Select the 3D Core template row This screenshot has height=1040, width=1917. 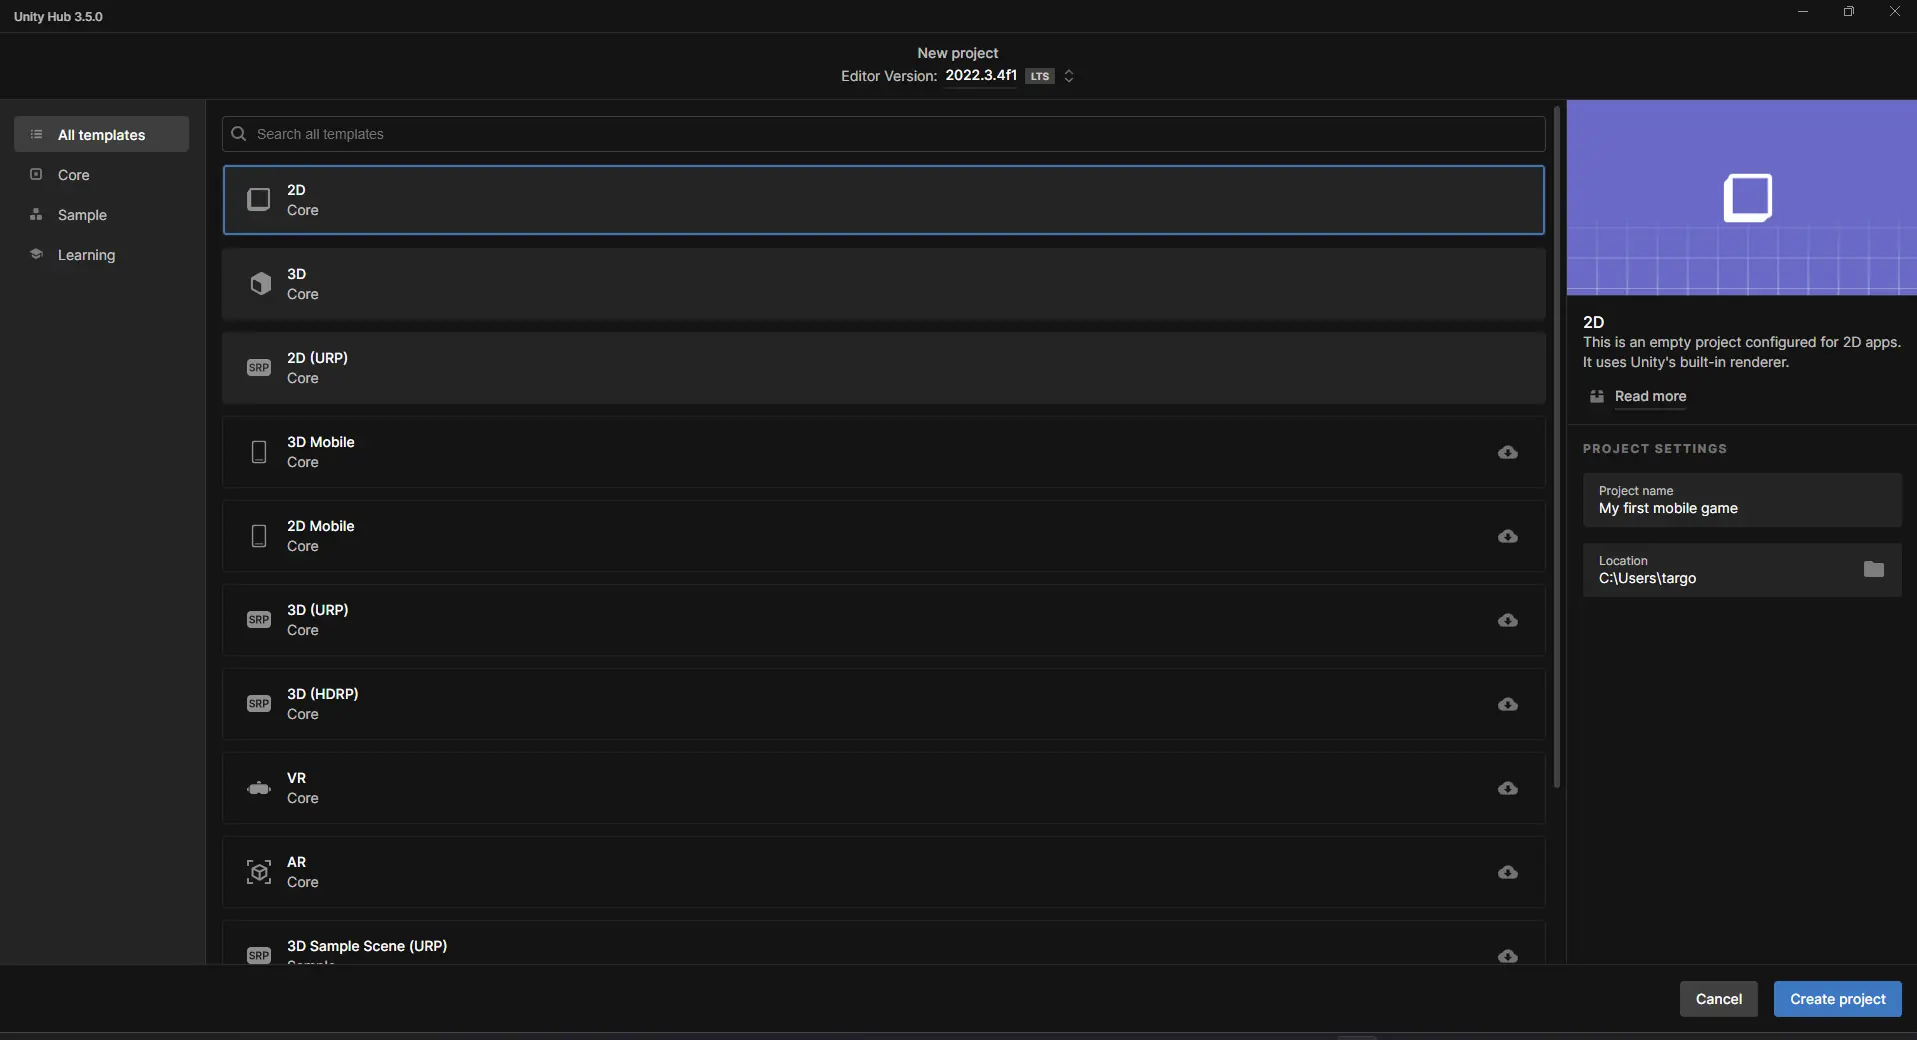pyautogui.click(x=883, y=284)
